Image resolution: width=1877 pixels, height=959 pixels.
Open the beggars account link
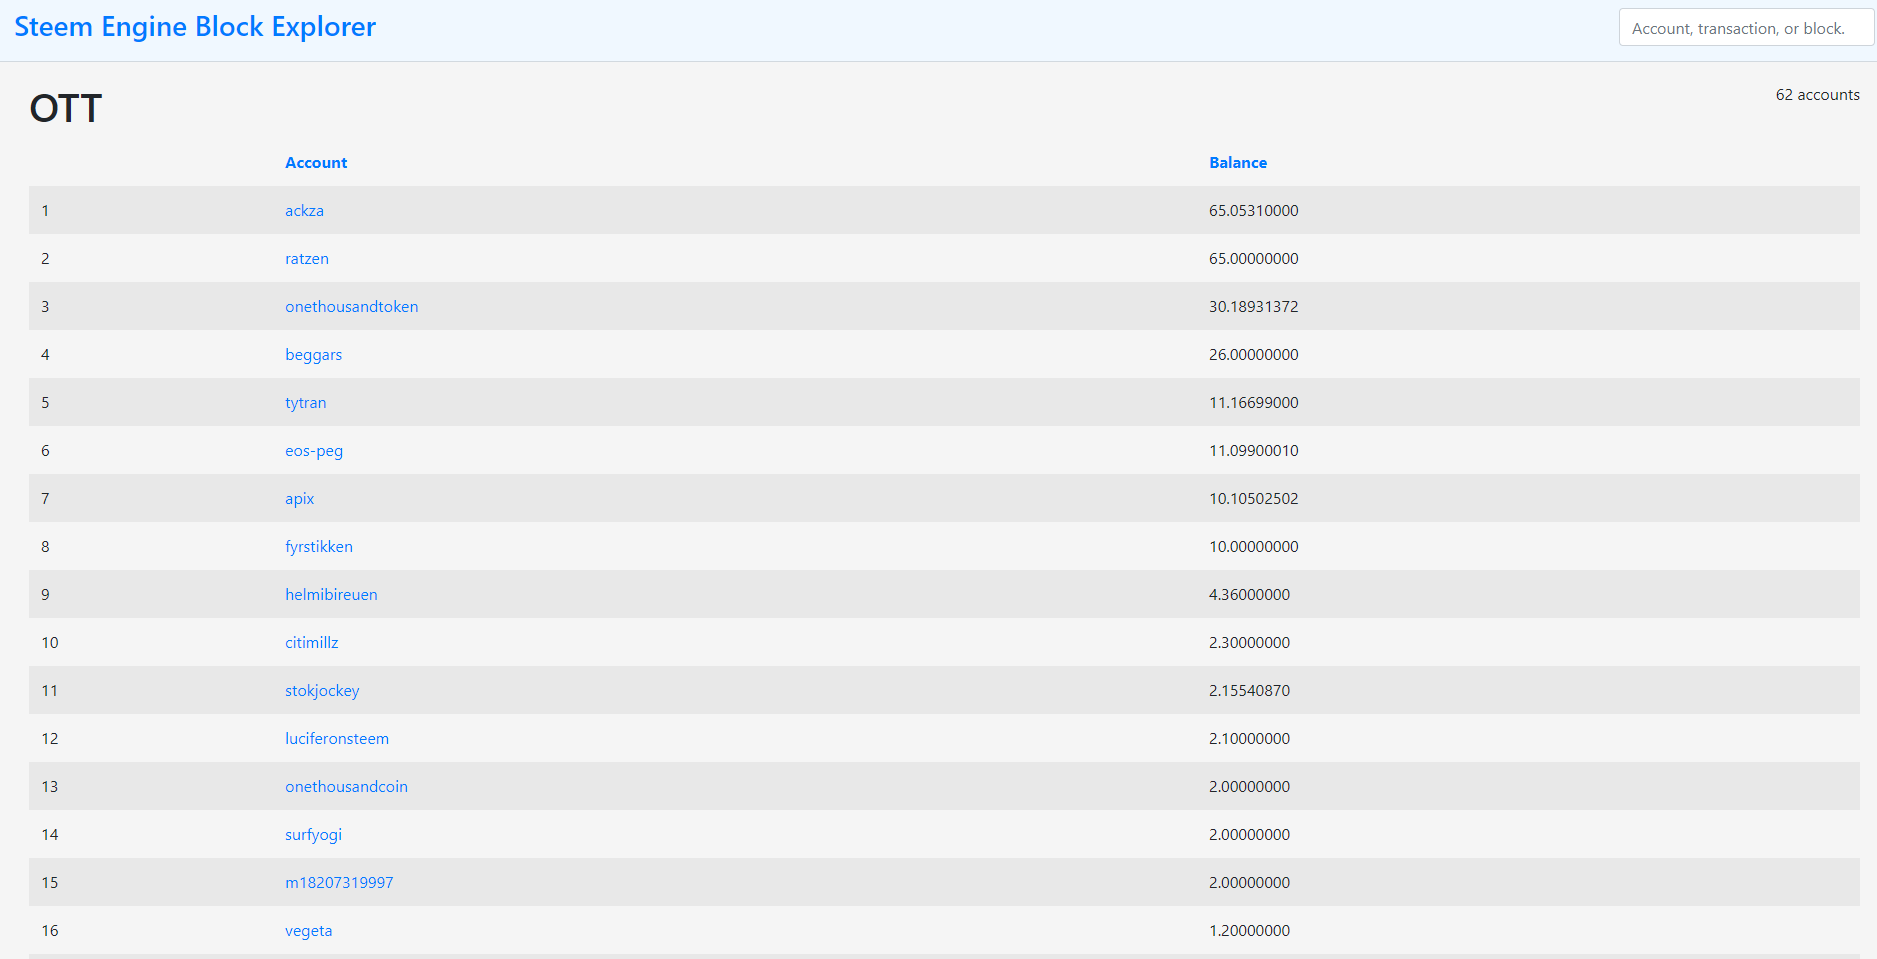pyautogui.click(x=314, y=354)
